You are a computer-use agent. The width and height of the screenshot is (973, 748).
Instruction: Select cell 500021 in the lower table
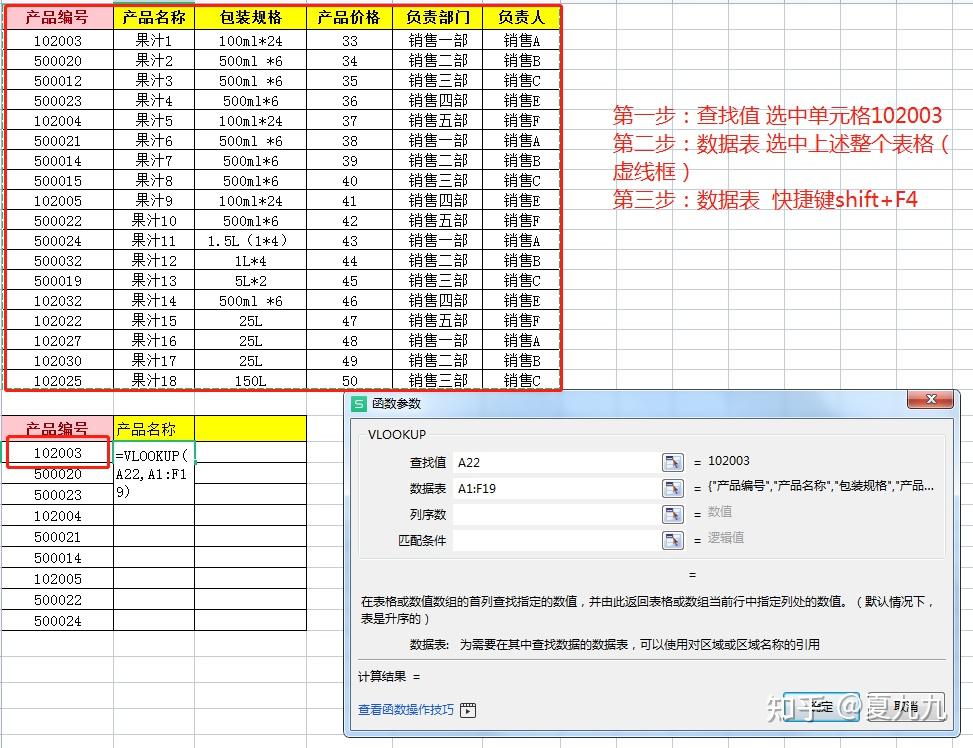tap(58, 537)
